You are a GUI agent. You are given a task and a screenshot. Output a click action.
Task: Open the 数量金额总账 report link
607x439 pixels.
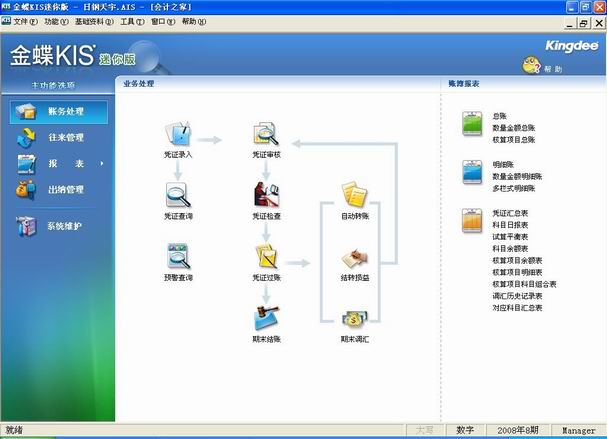pos(514,128)
